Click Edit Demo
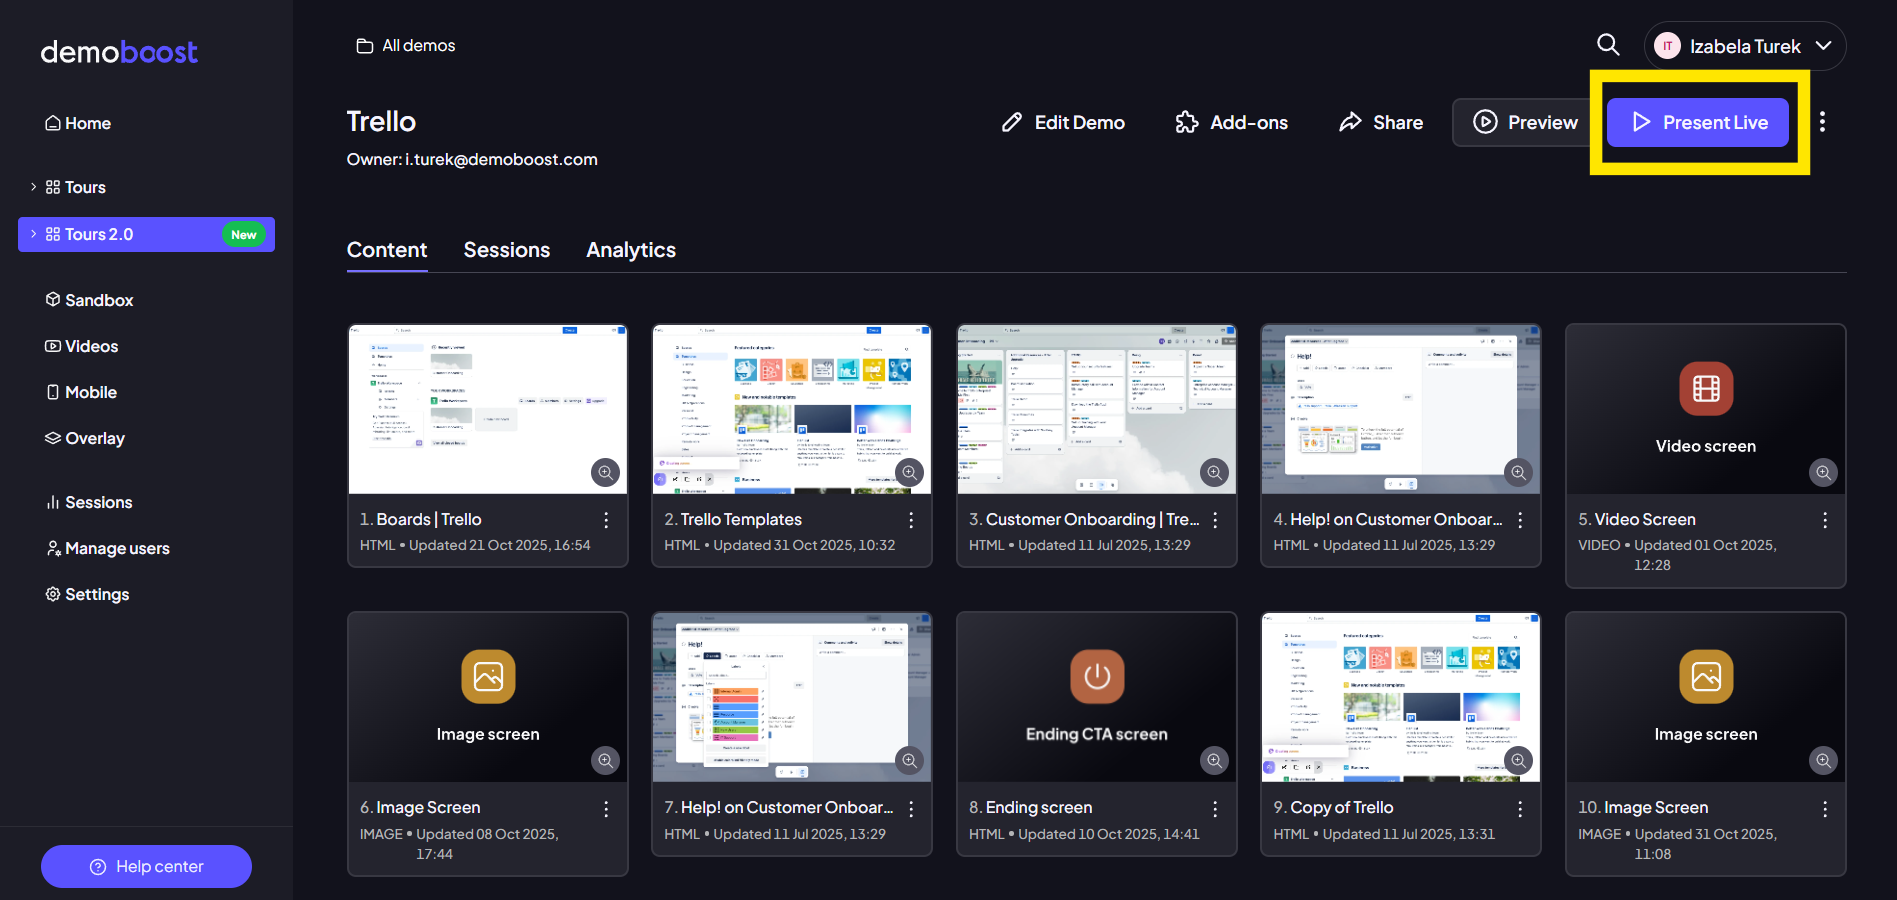Screen dimensions: 1897x900 click(x=1063, y=122)
